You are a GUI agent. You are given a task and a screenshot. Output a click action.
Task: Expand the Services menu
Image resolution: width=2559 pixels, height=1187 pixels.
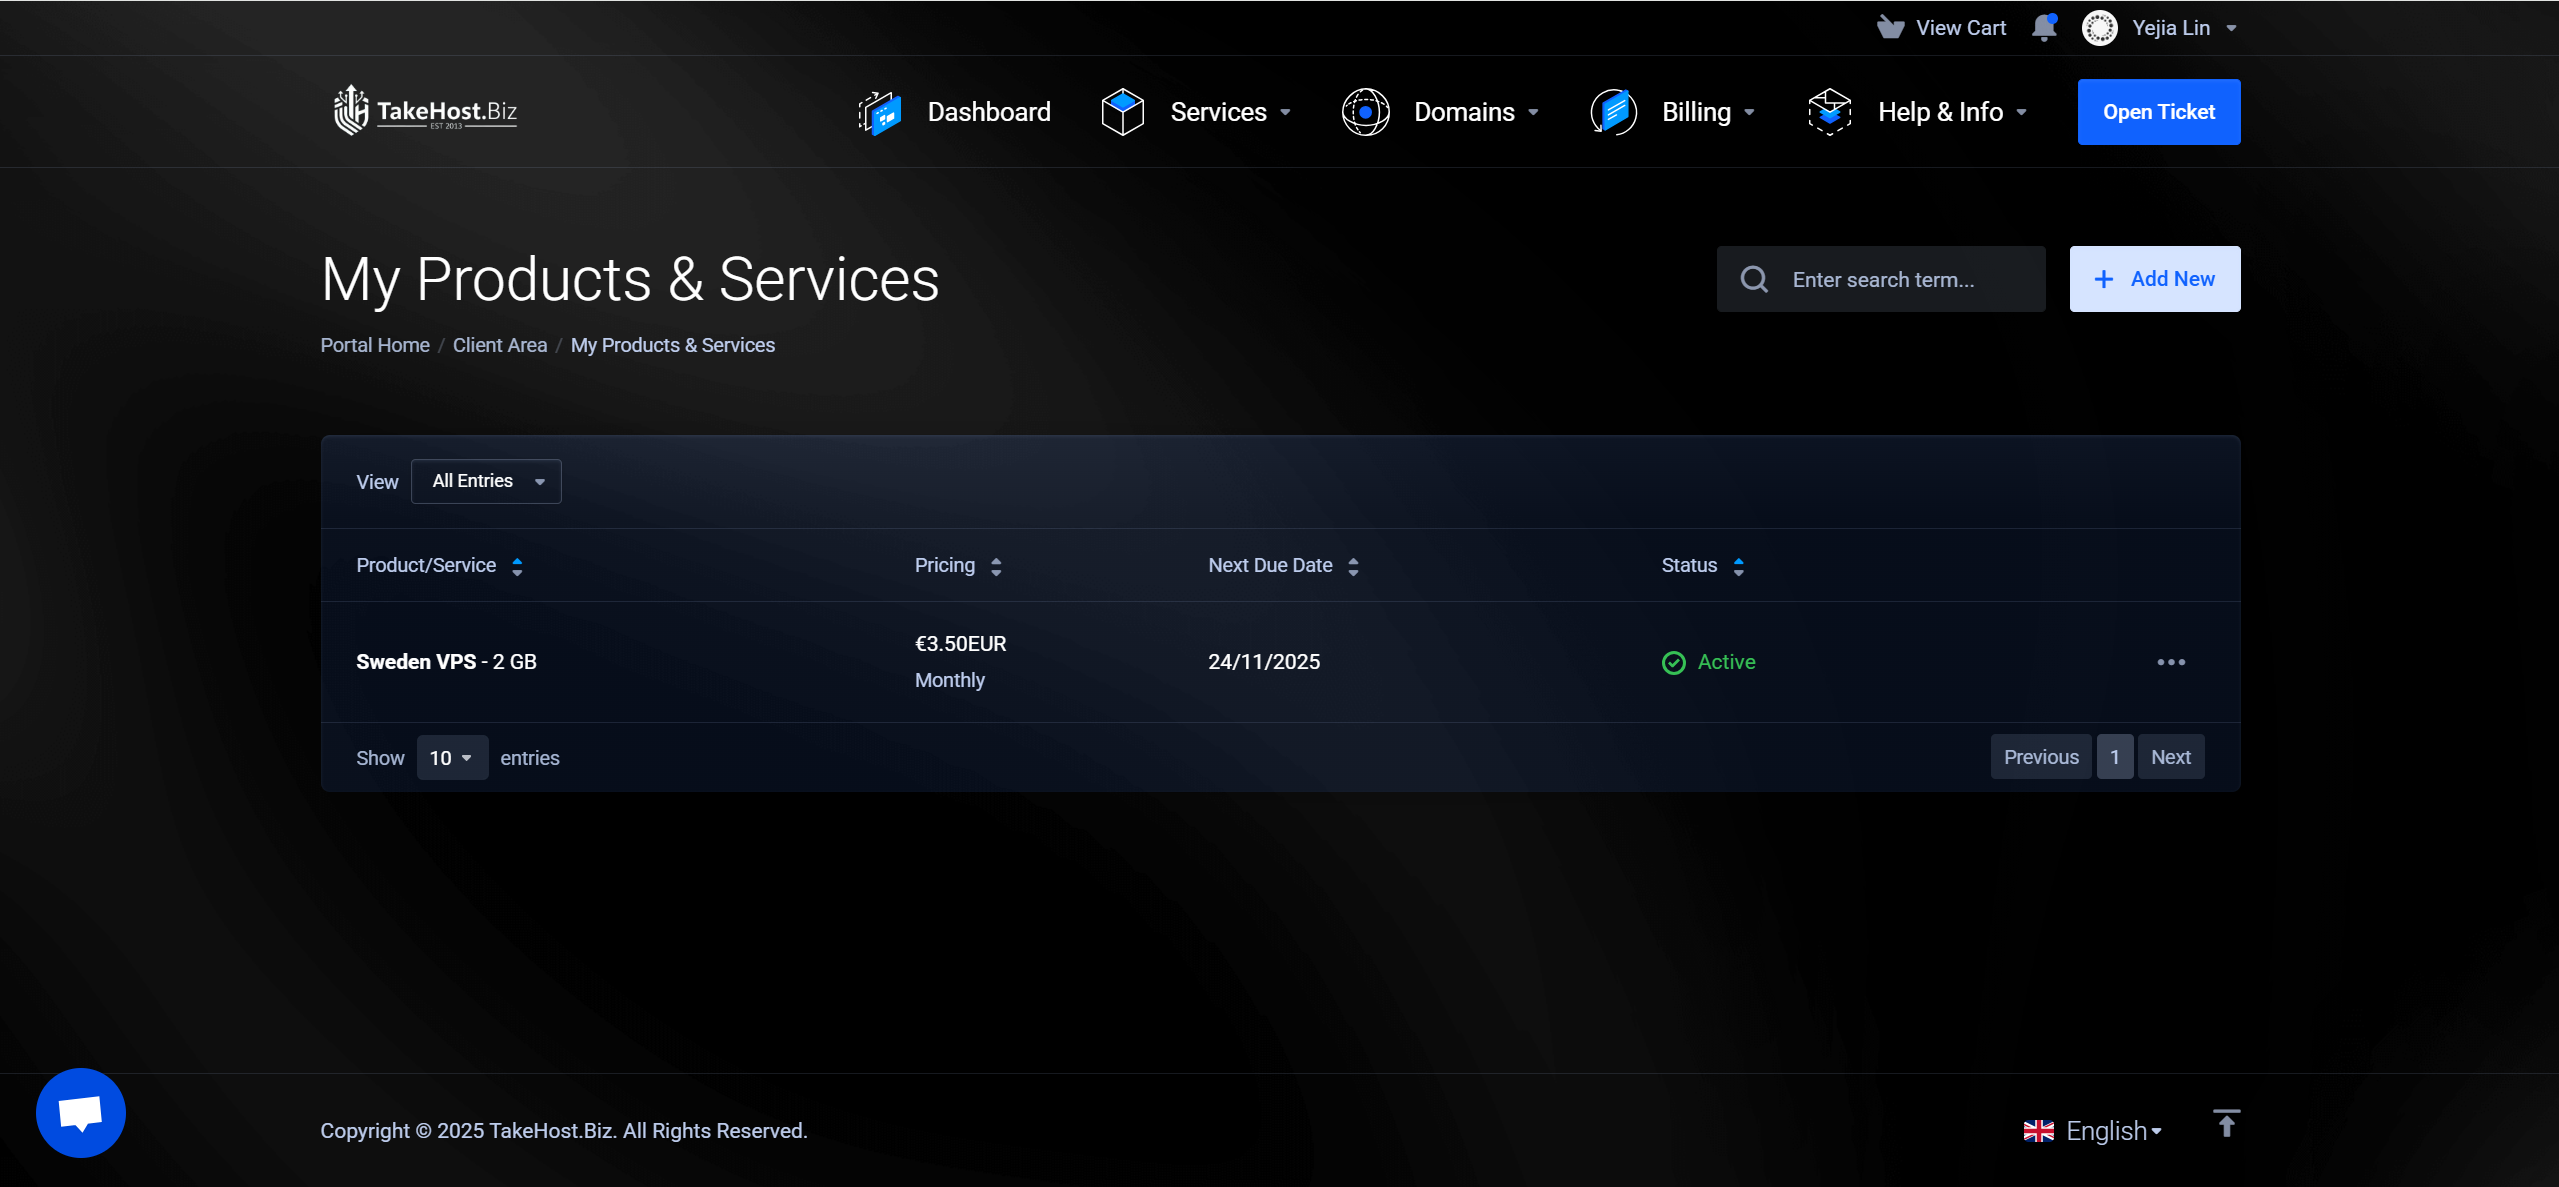1196,112
